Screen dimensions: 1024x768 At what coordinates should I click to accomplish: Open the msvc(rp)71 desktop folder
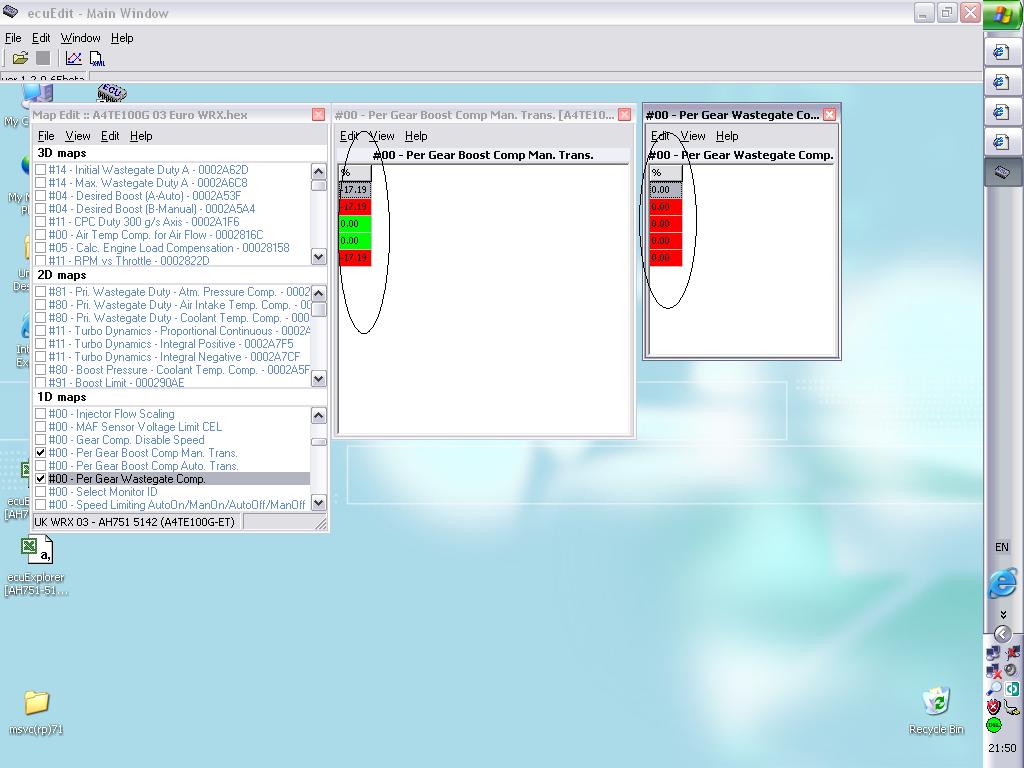click(36, 712)
